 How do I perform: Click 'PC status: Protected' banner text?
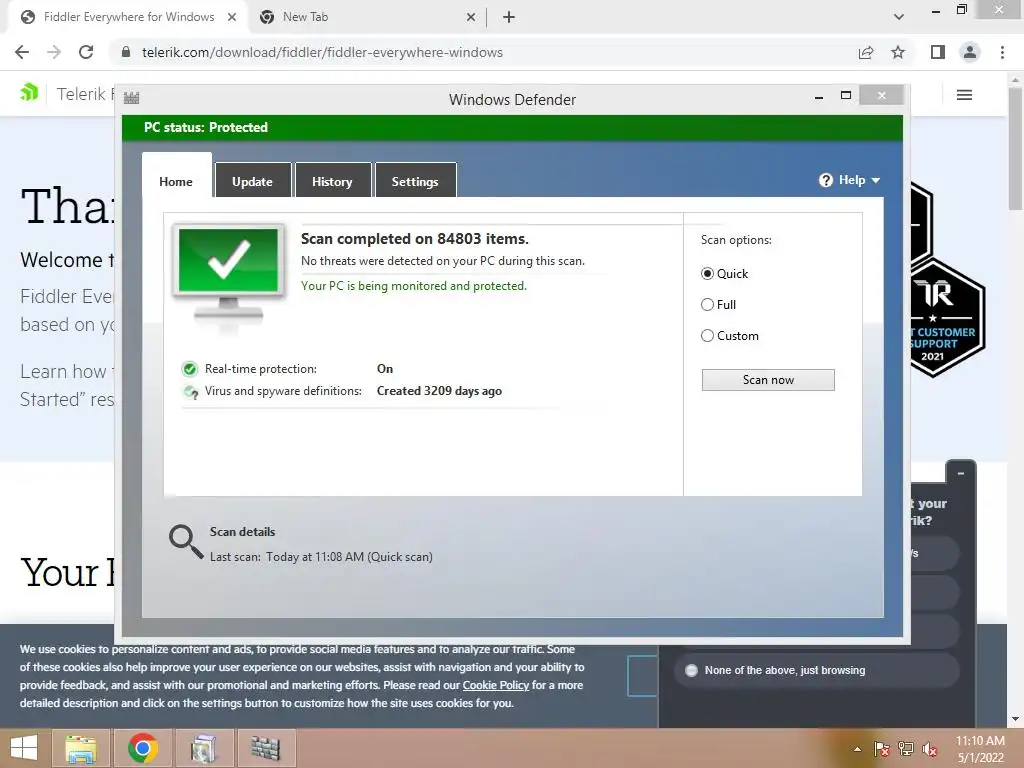pyautogui.click(x=206, y=127)
